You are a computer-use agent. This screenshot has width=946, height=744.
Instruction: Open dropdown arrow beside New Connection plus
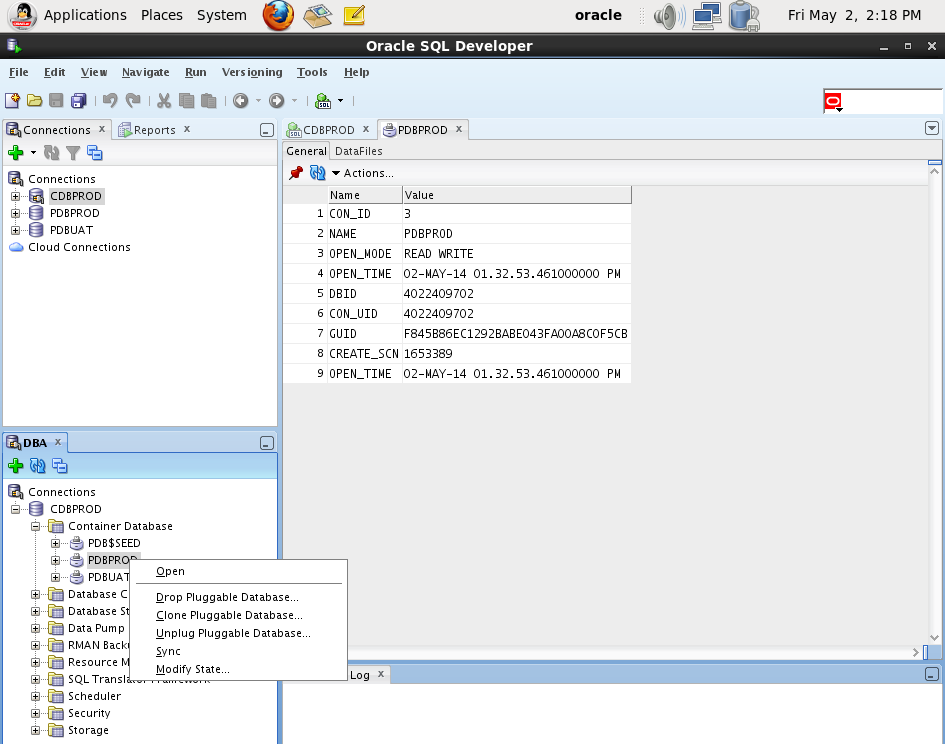pos(33,153)
